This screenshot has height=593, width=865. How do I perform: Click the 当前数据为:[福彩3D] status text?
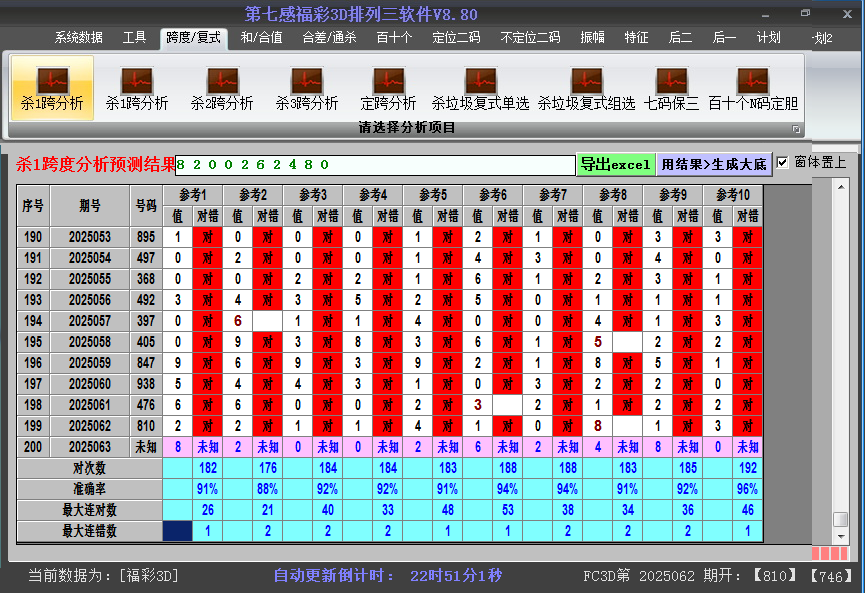104,576
